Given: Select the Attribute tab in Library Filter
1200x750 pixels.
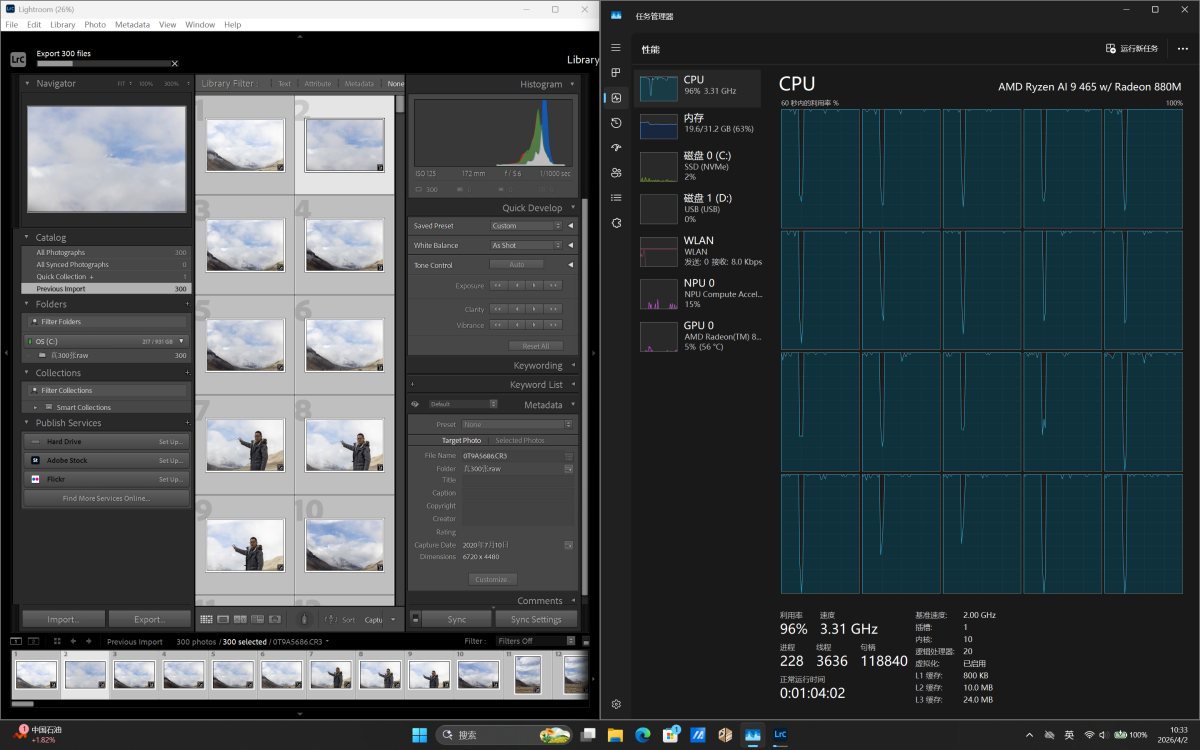Looking at the screenshot, I should [318, 84].
